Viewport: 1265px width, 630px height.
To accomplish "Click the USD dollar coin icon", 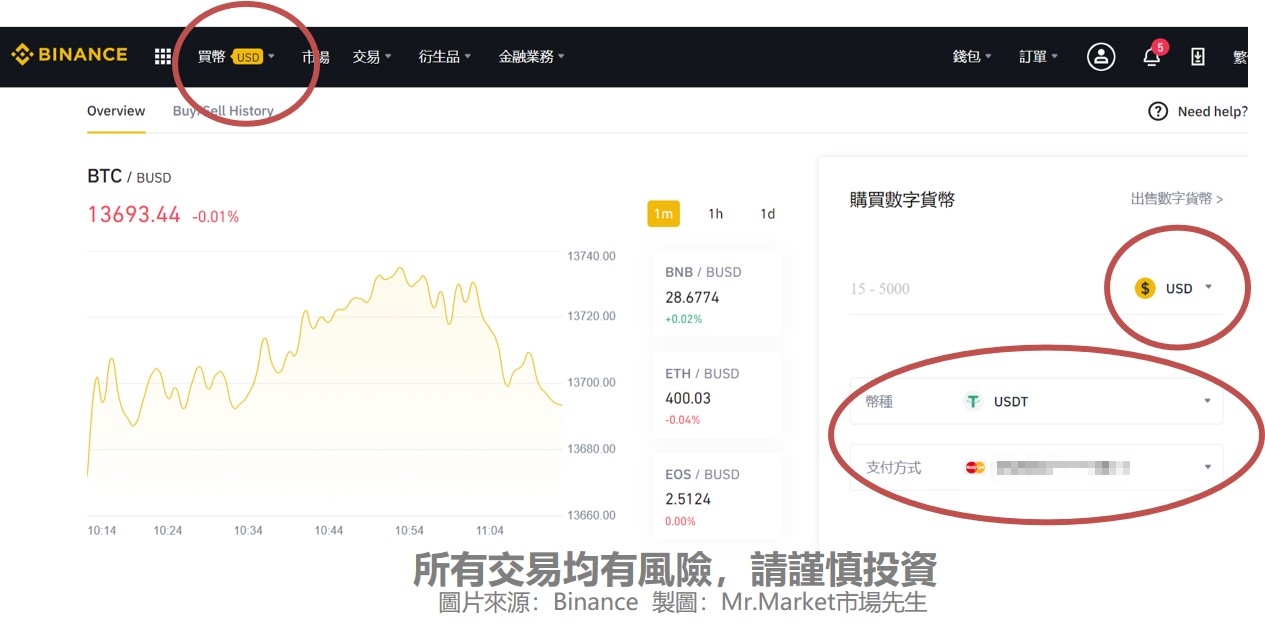I will pos(1145,288).
